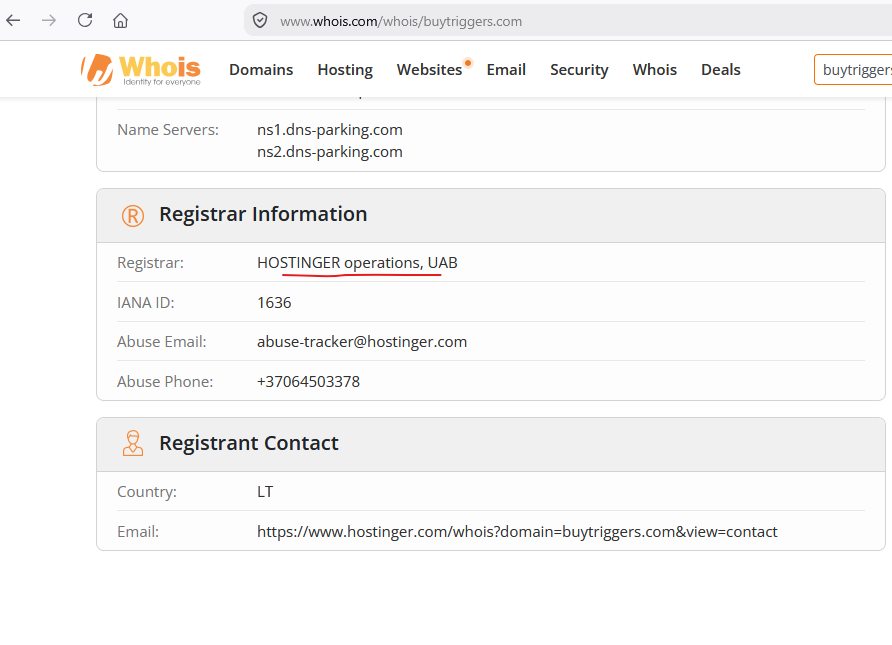Click the Registrant Contact heading
Viewport: 892px width, 645px height.
249,443
